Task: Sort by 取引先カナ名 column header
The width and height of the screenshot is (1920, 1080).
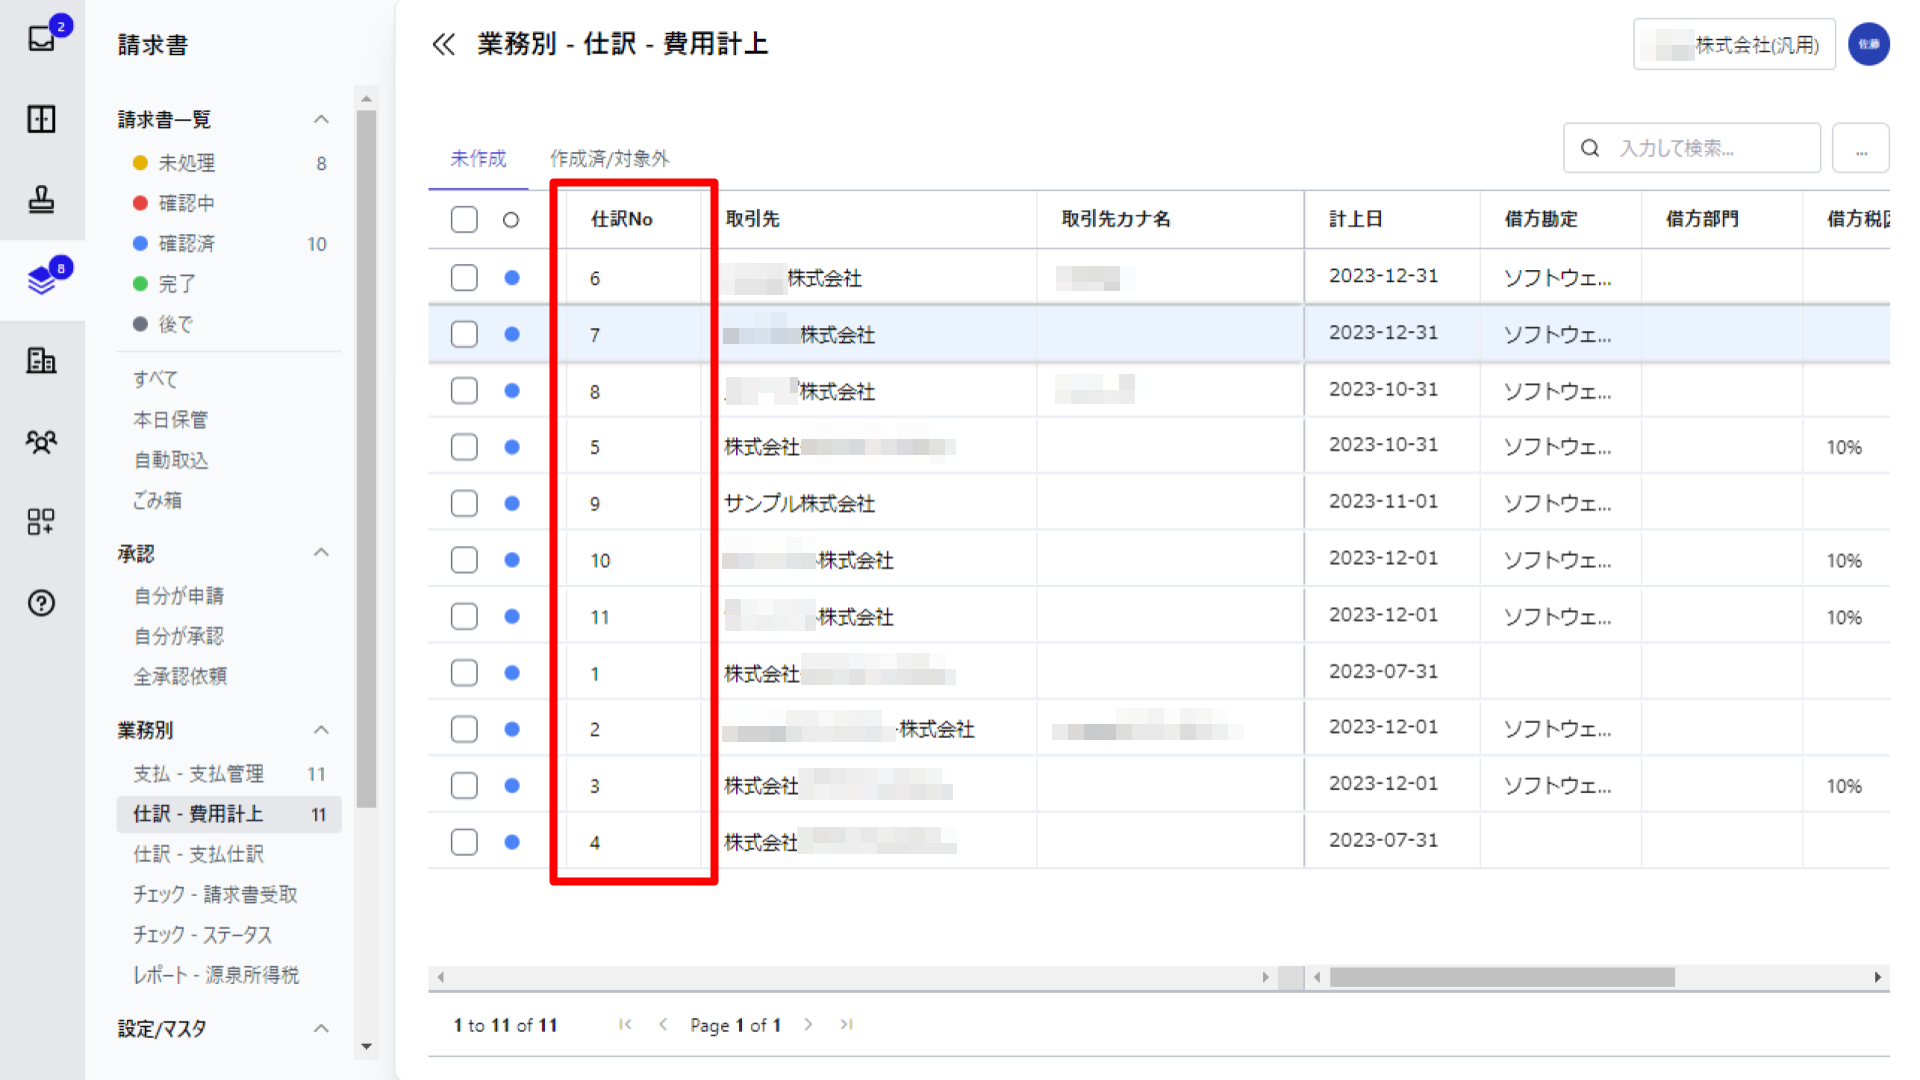Action: [1116, 219]
